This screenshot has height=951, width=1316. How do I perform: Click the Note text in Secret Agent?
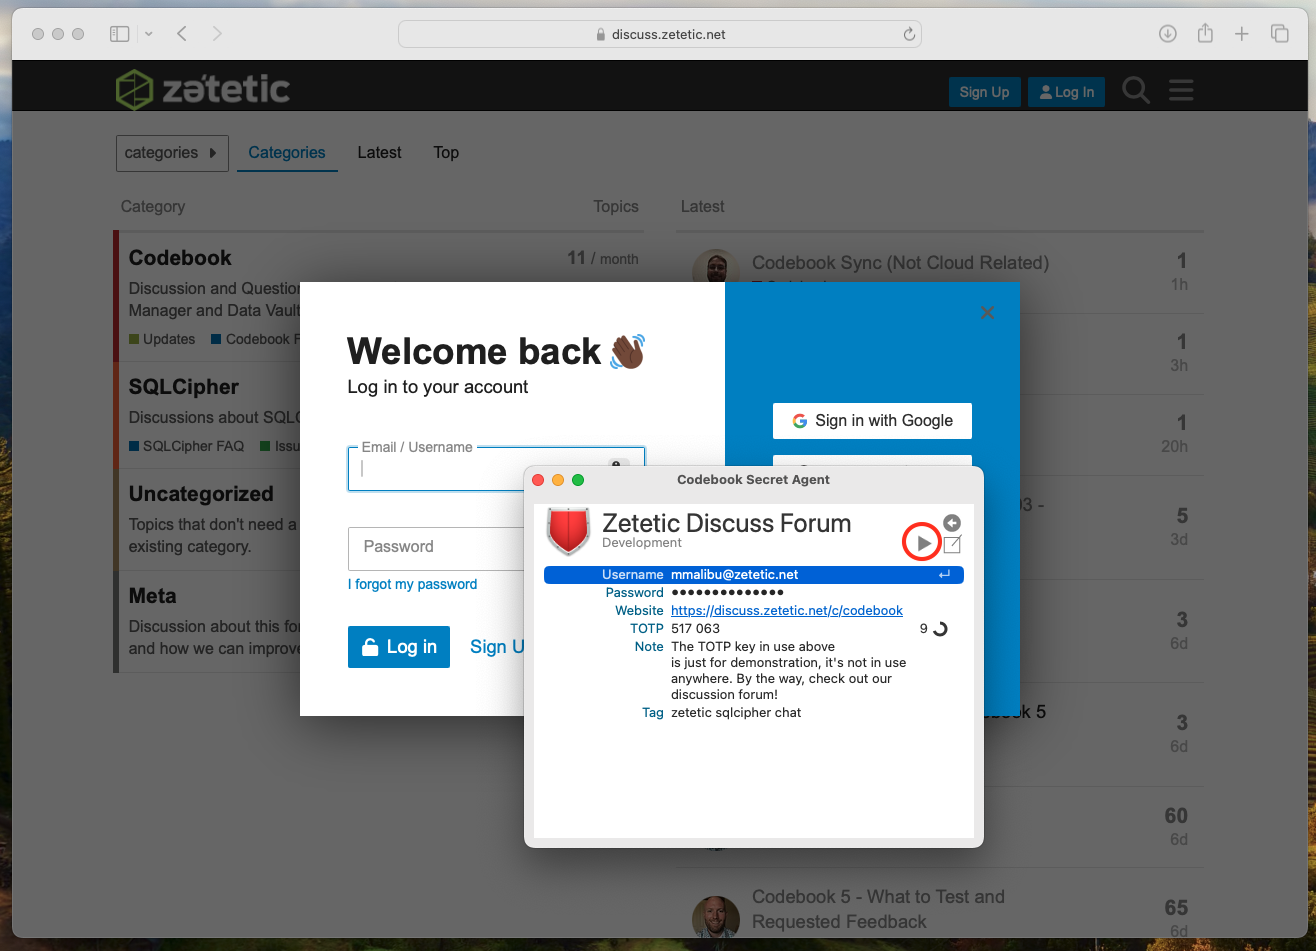[x=789, y=671]
